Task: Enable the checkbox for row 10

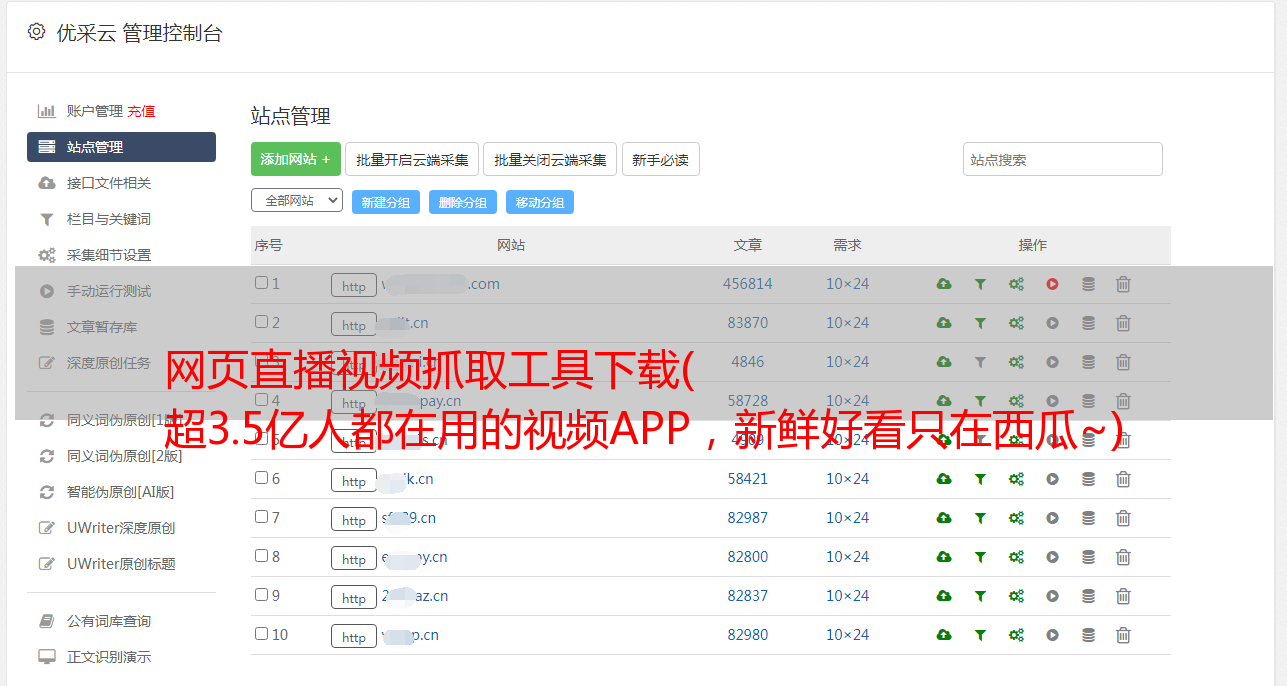Action: (261, 634)
